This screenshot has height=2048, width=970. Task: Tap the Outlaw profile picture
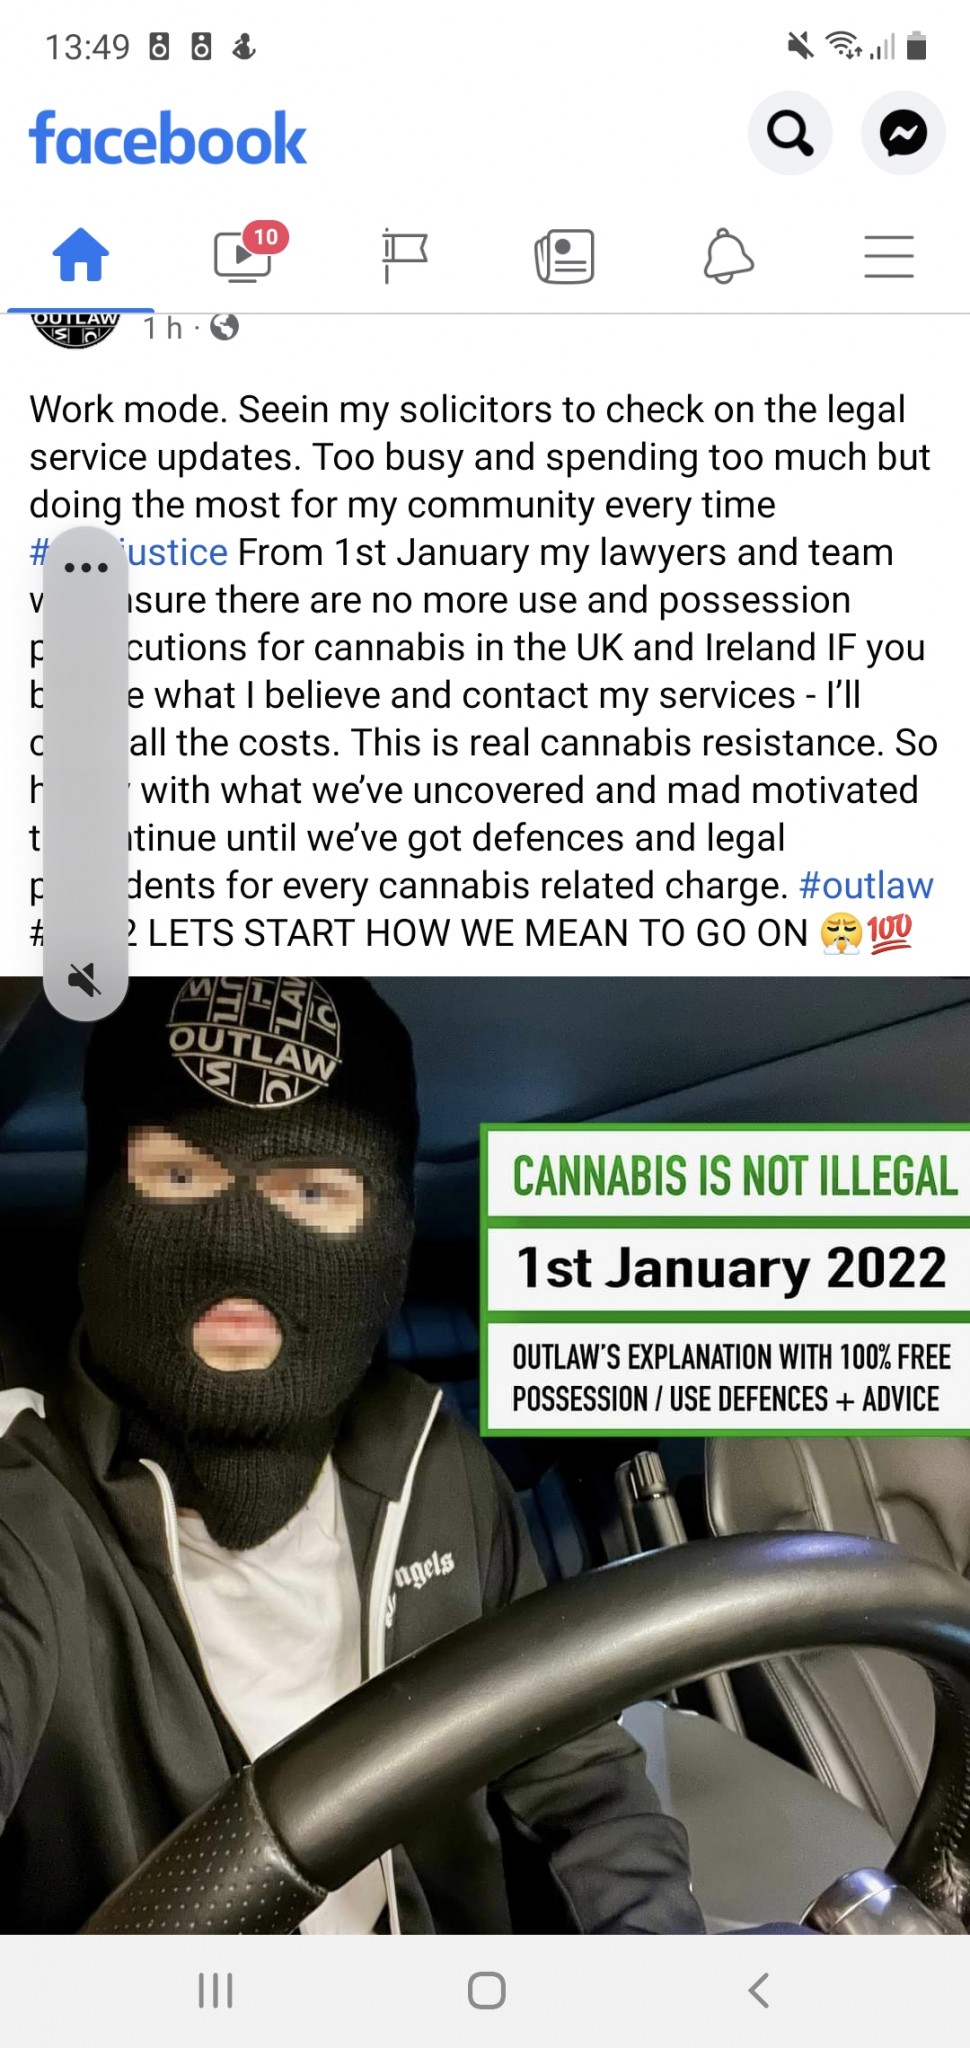(x=76, y=329)
